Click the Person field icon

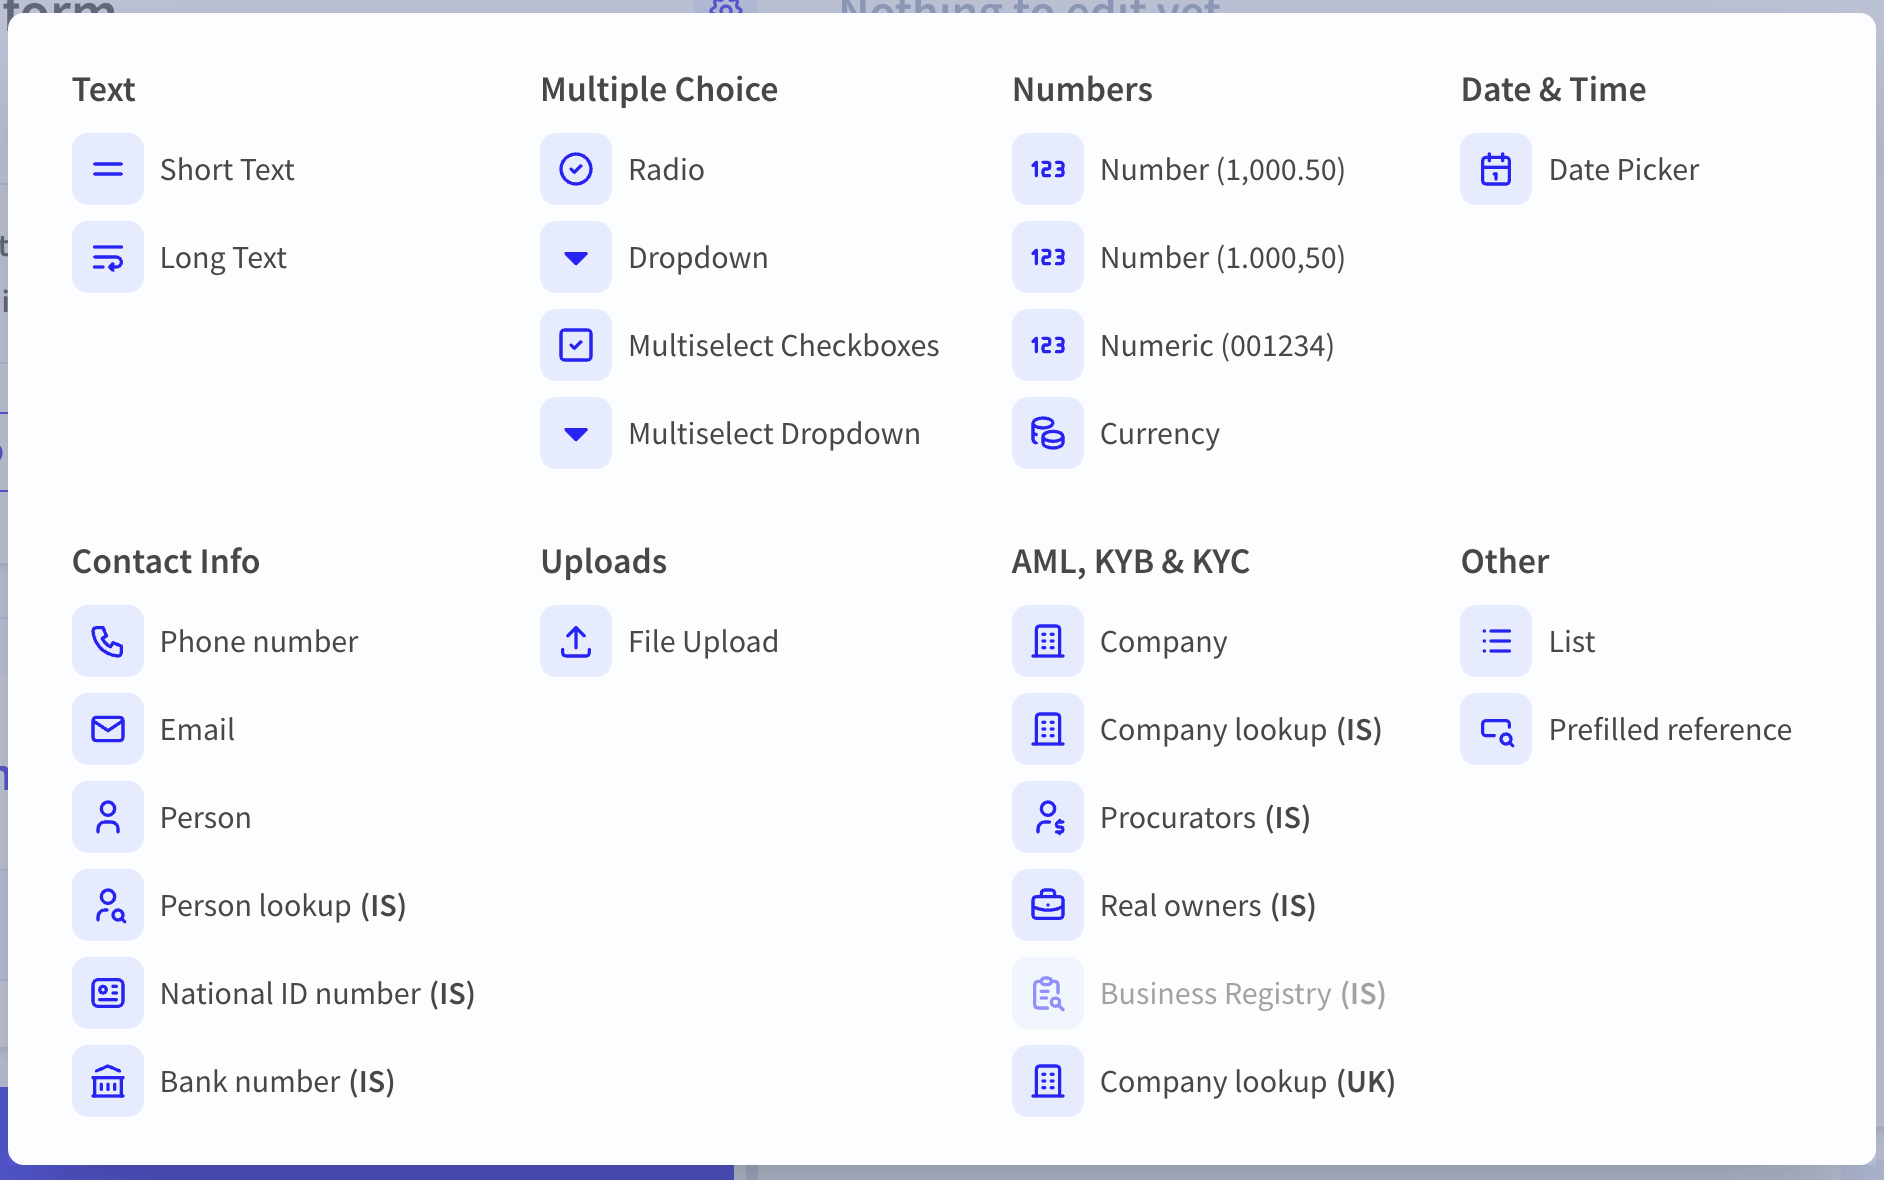tap(108, 817)
